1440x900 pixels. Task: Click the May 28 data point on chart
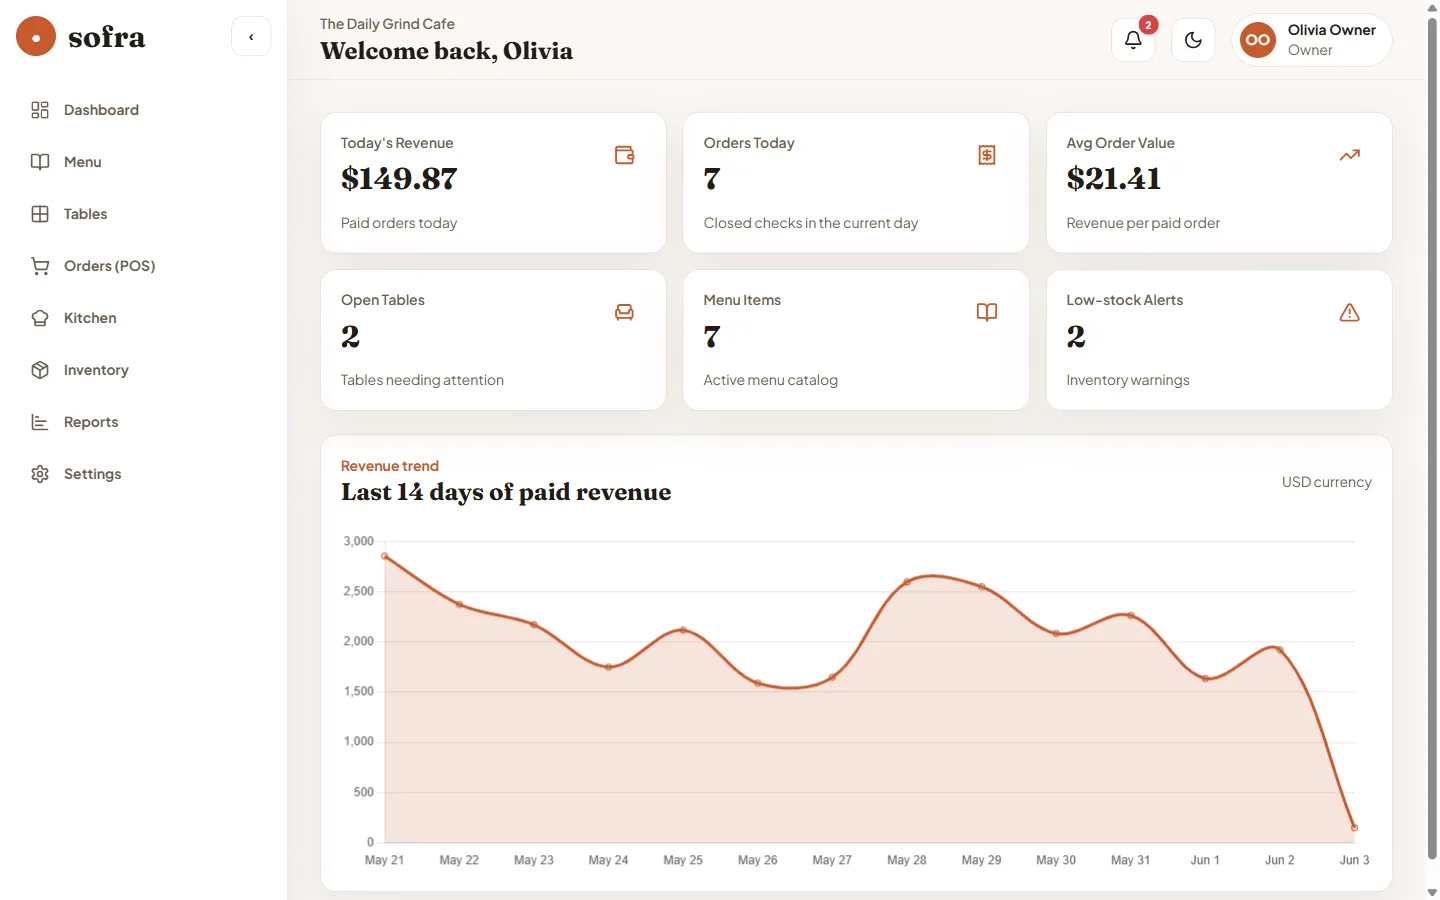click(907, 582)
